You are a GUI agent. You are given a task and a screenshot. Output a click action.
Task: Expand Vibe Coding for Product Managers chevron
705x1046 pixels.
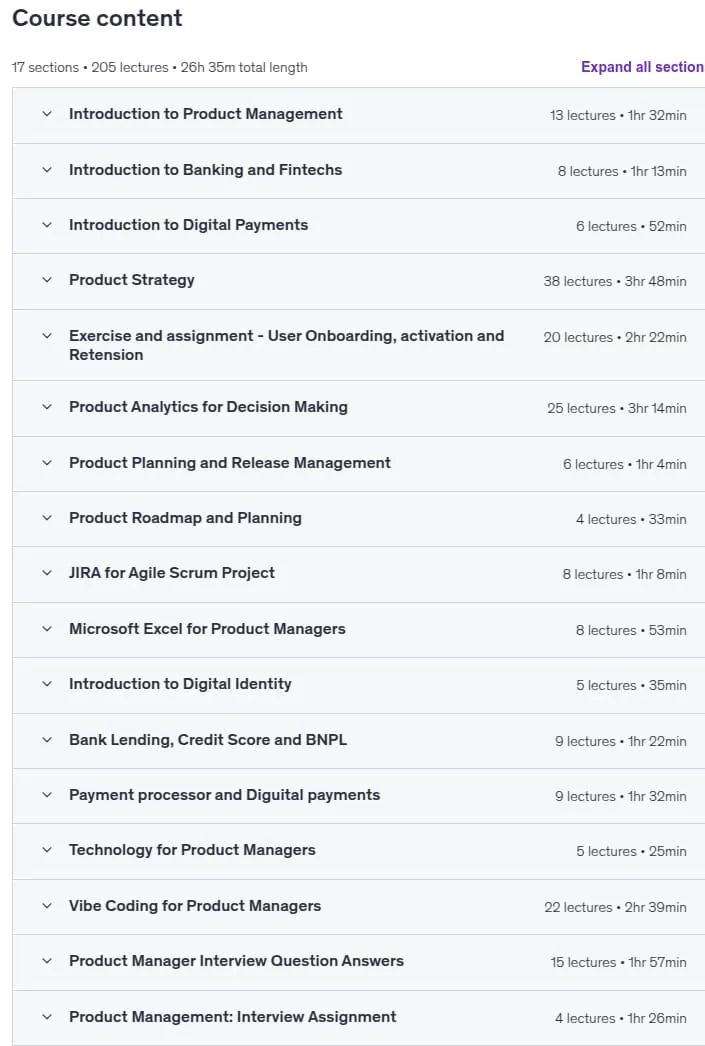pos(47,906)
